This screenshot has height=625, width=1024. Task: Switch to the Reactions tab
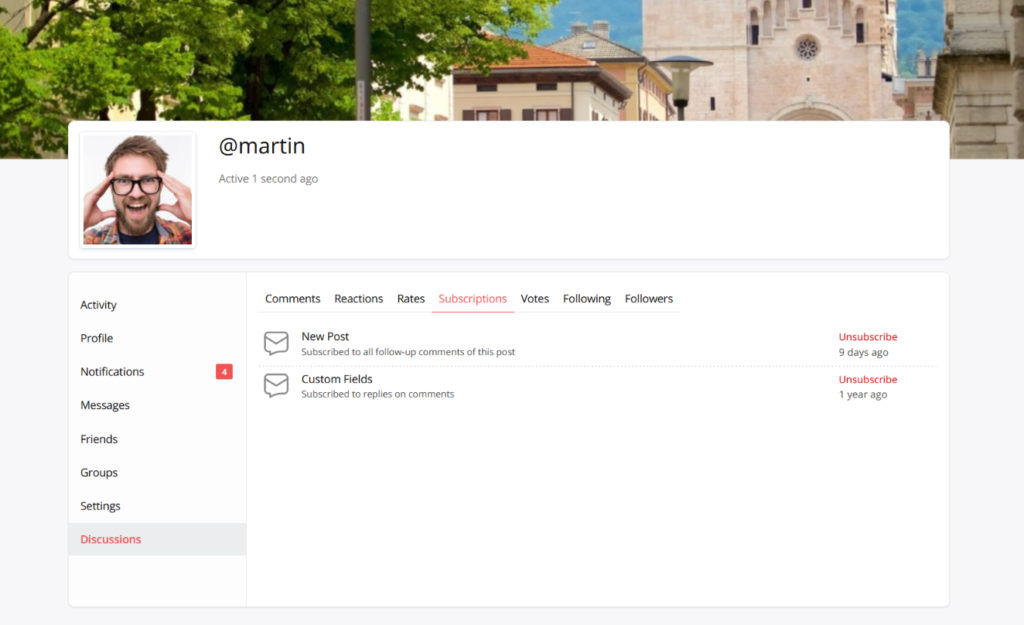[x=358, y=299]
